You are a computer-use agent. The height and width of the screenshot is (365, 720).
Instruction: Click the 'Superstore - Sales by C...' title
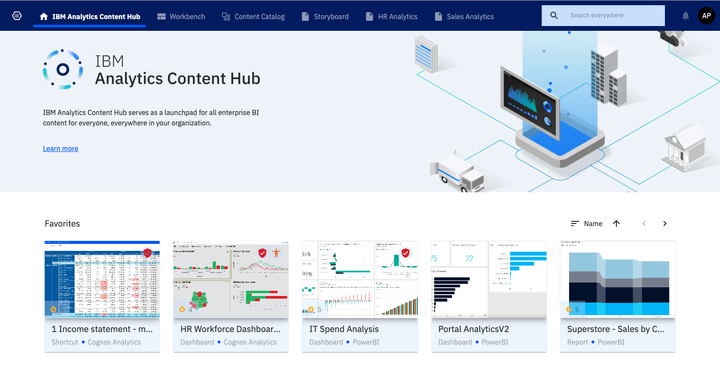click(615, 329)
